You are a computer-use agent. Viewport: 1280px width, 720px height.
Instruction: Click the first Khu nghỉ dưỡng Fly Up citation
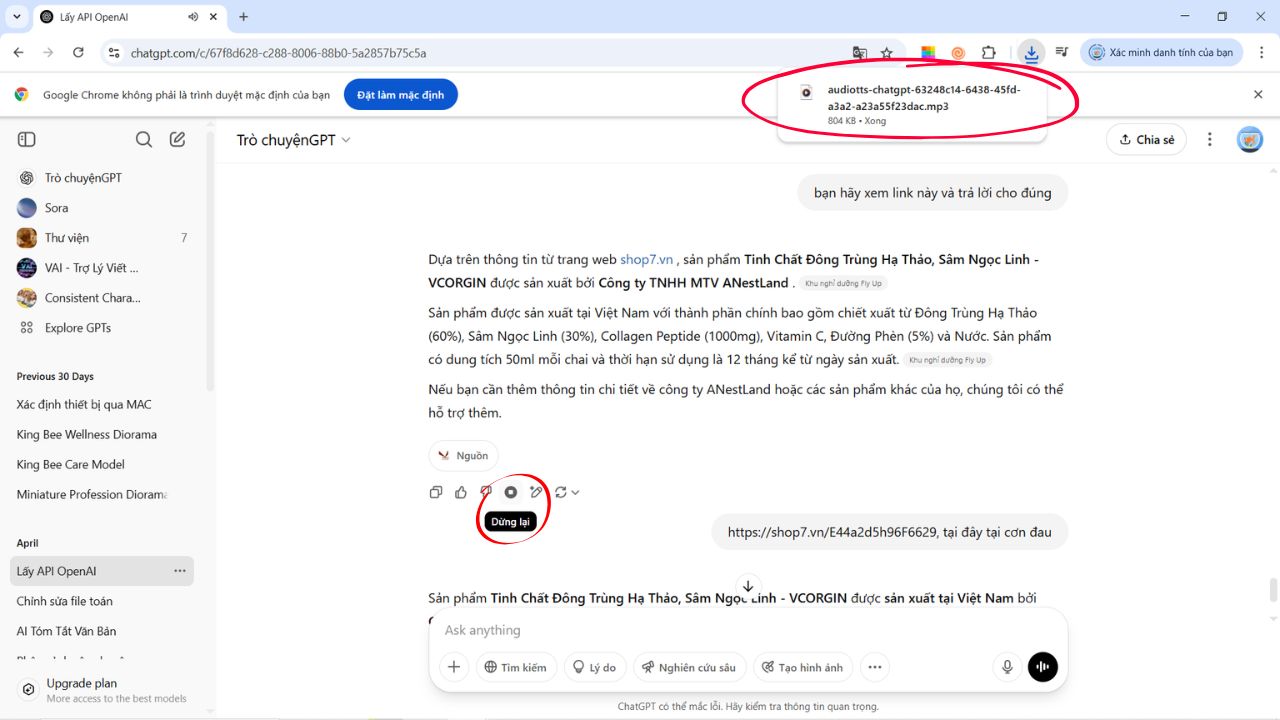point(843,284)
